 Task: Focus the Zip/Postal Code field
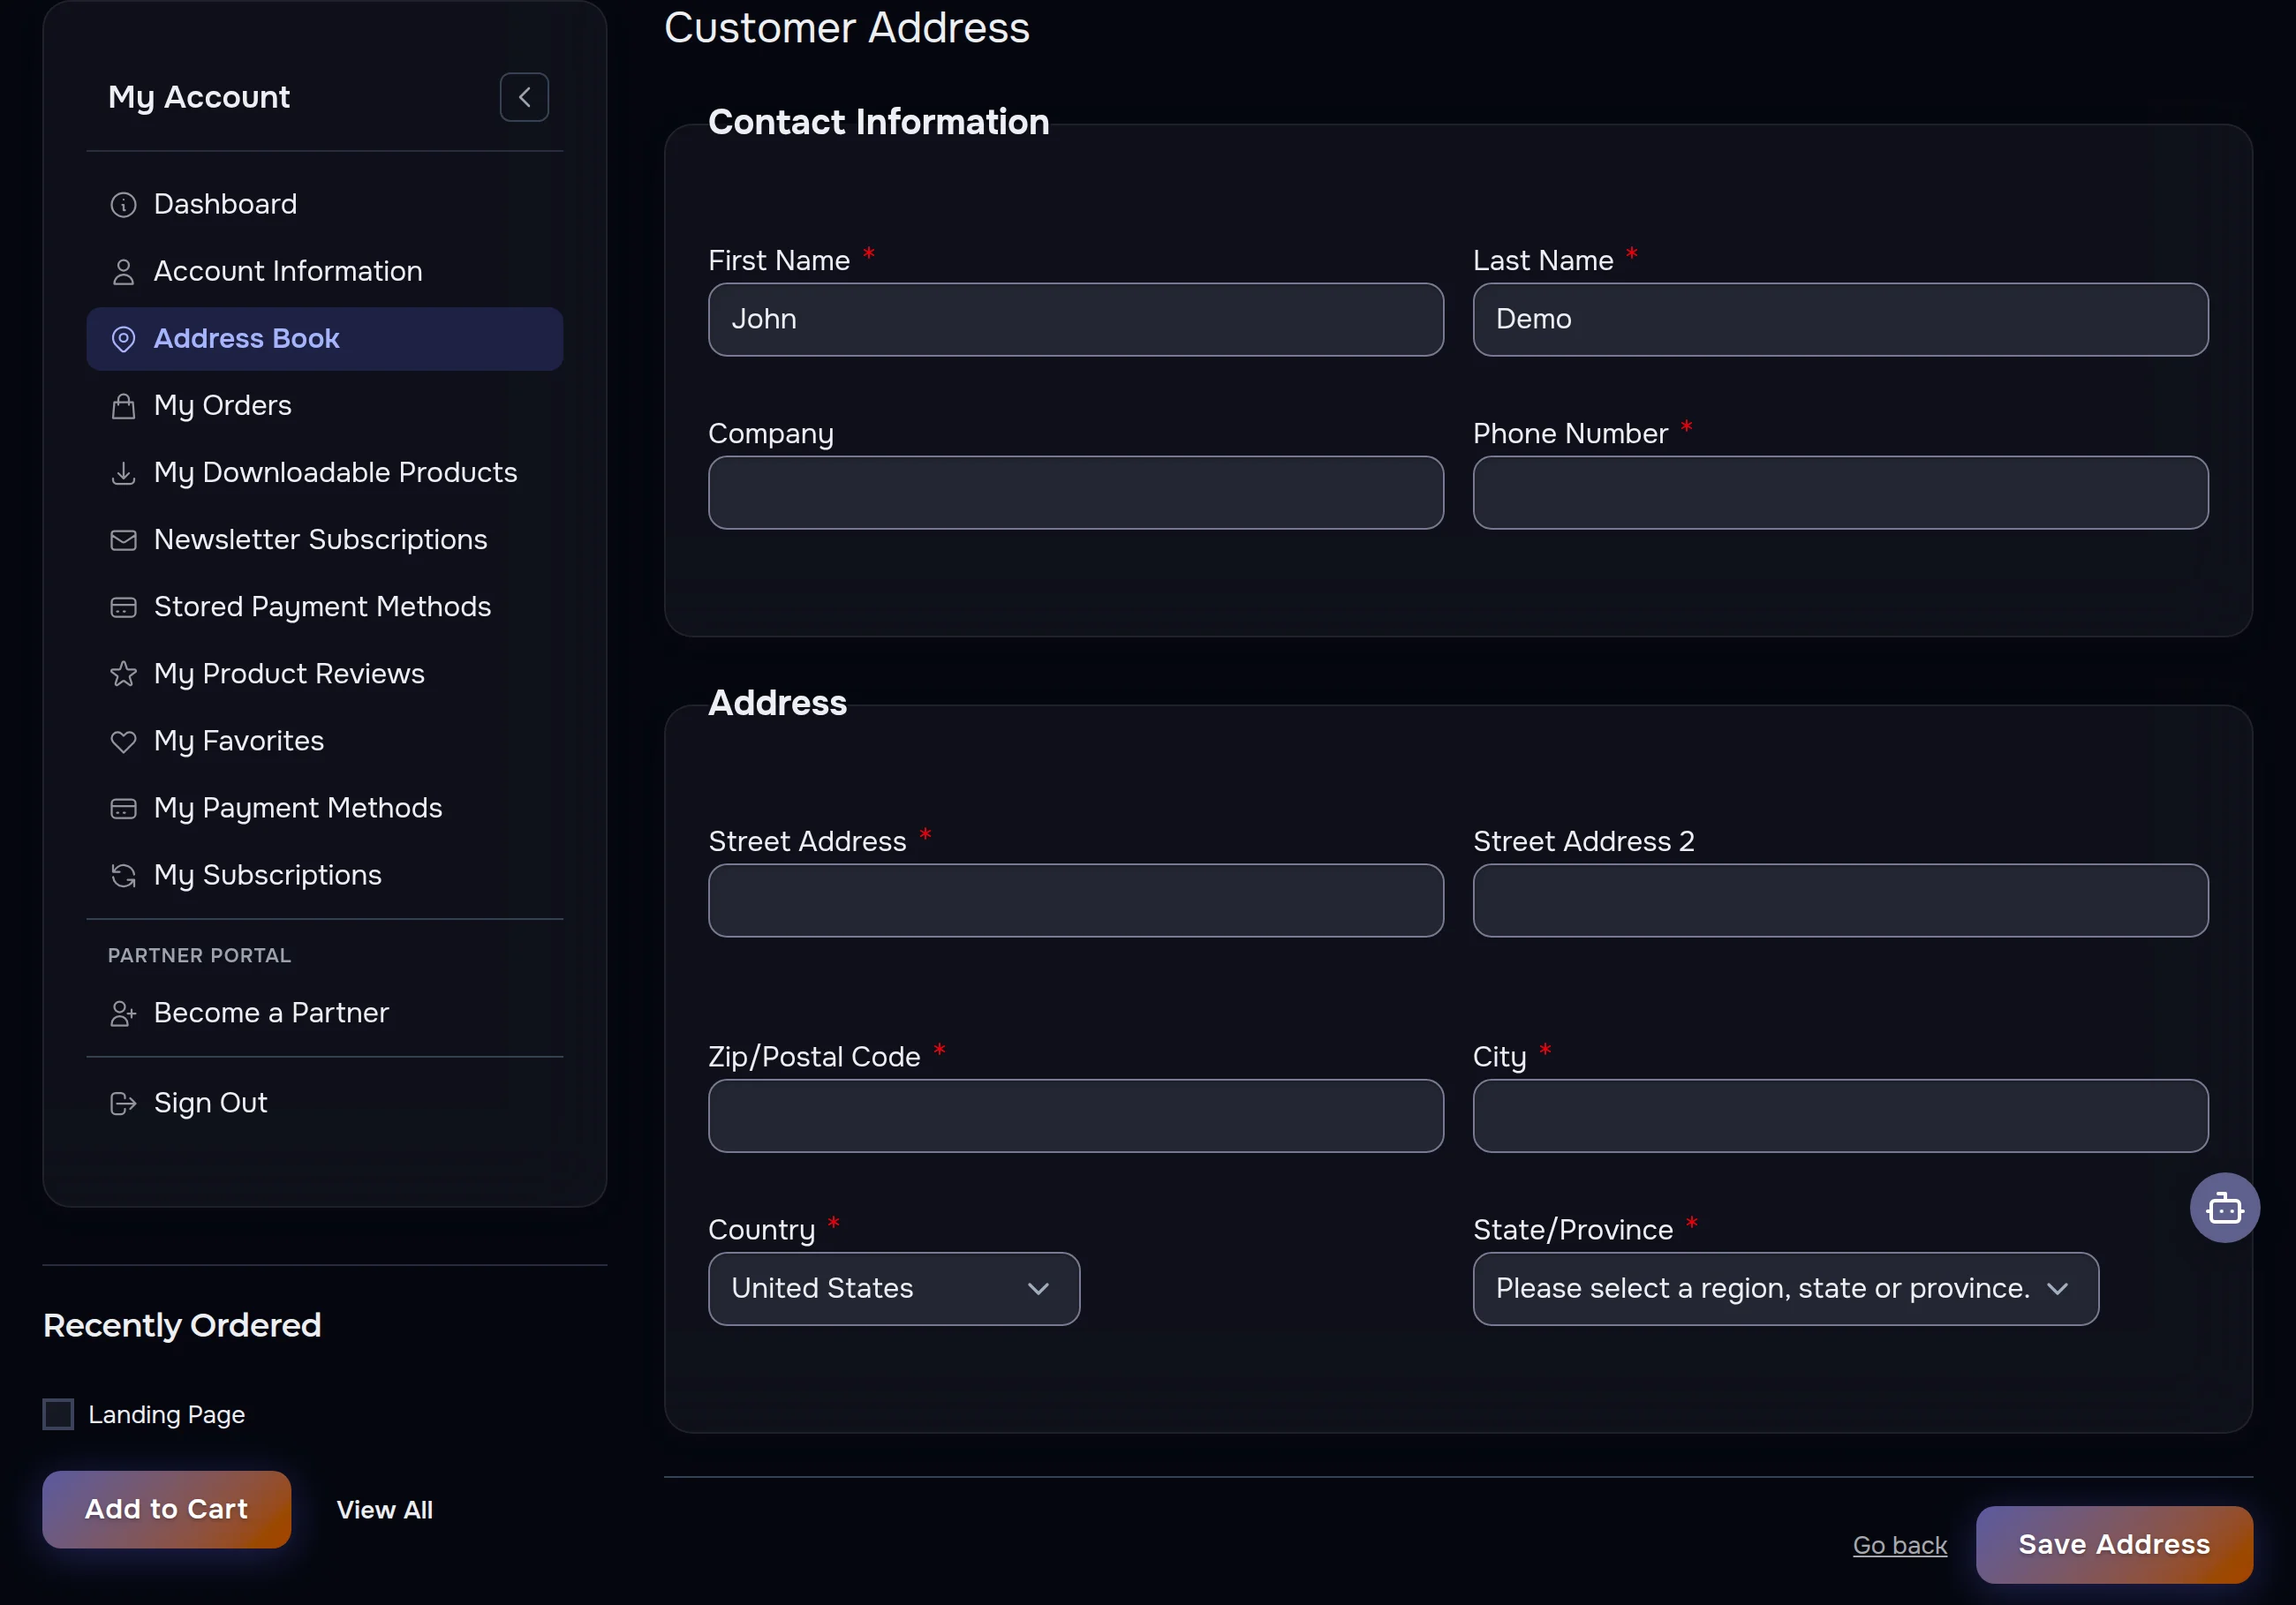[1076, 1115]
